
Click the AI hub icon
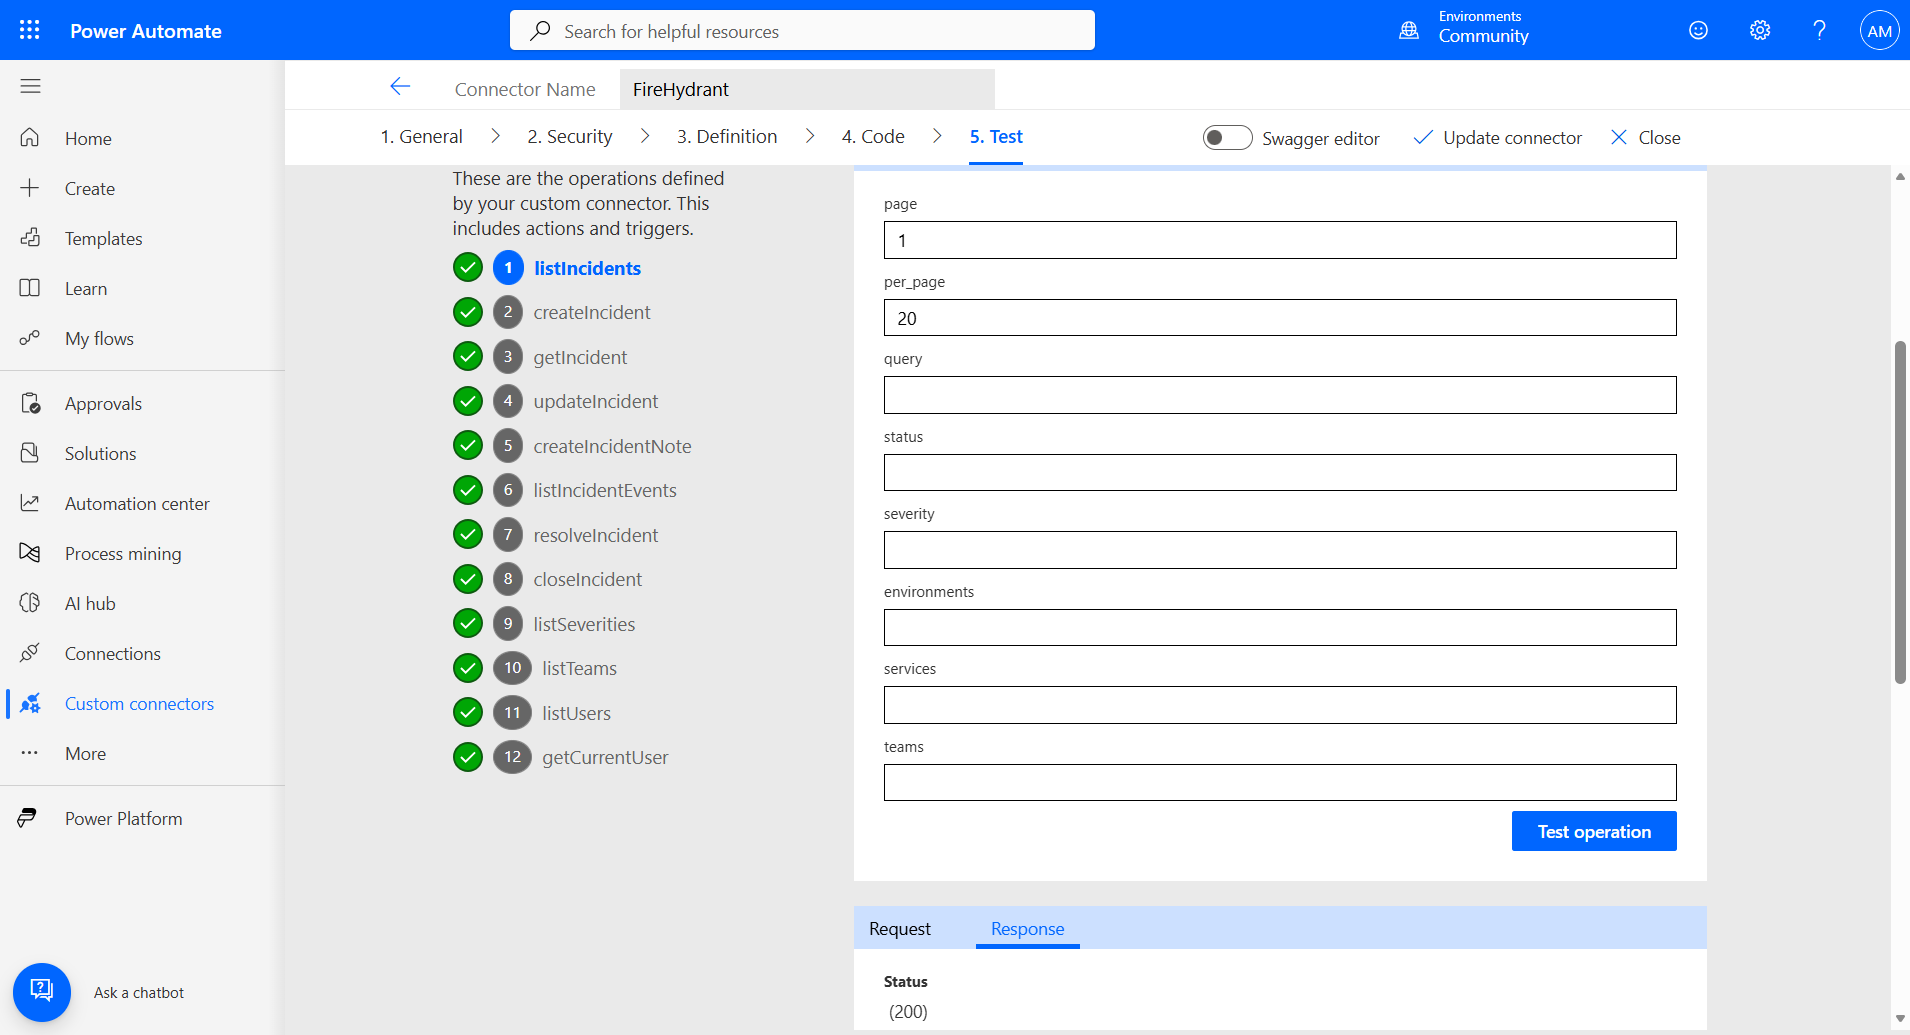(30, 603)
